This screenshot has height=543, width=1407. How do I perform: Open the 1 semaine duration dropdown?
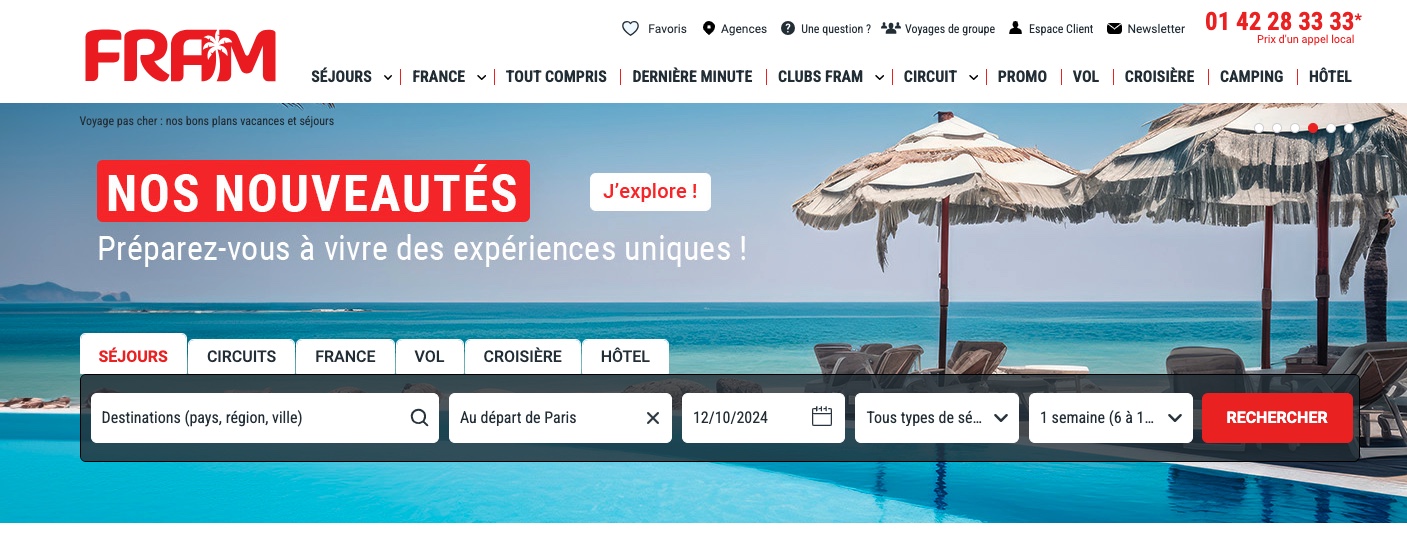1111,418
